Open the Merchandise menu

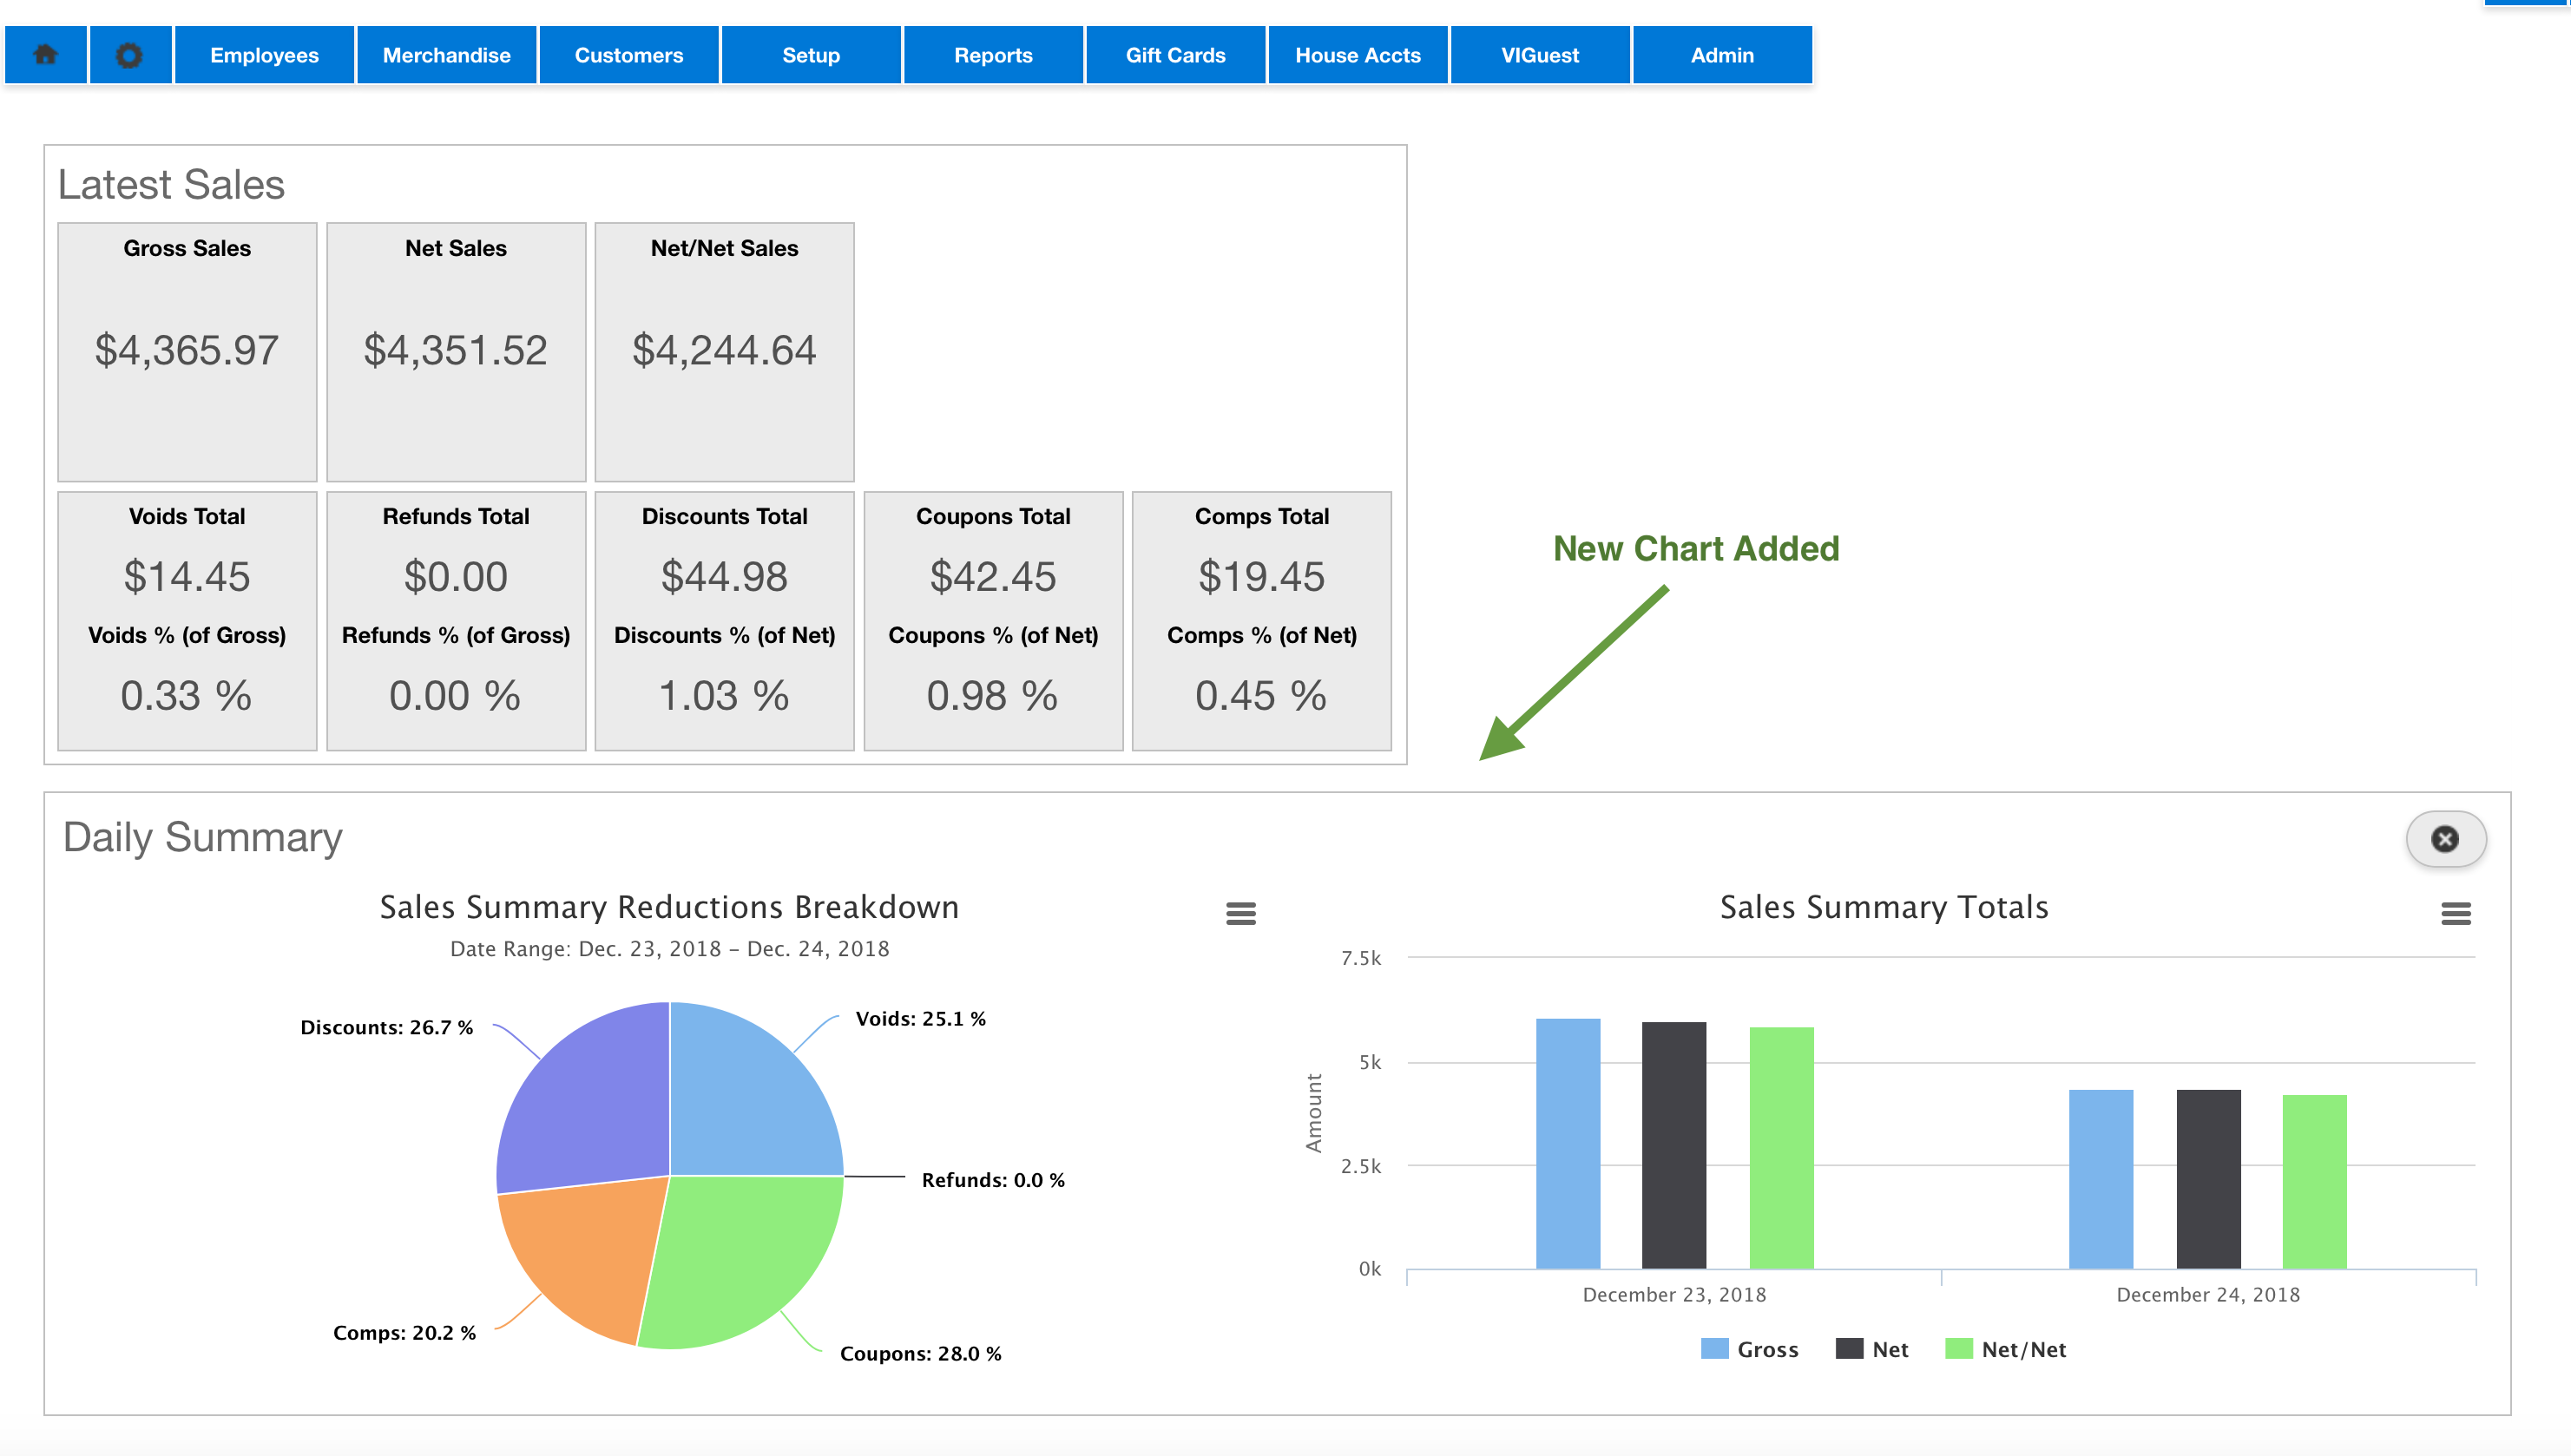pos(447,55)
